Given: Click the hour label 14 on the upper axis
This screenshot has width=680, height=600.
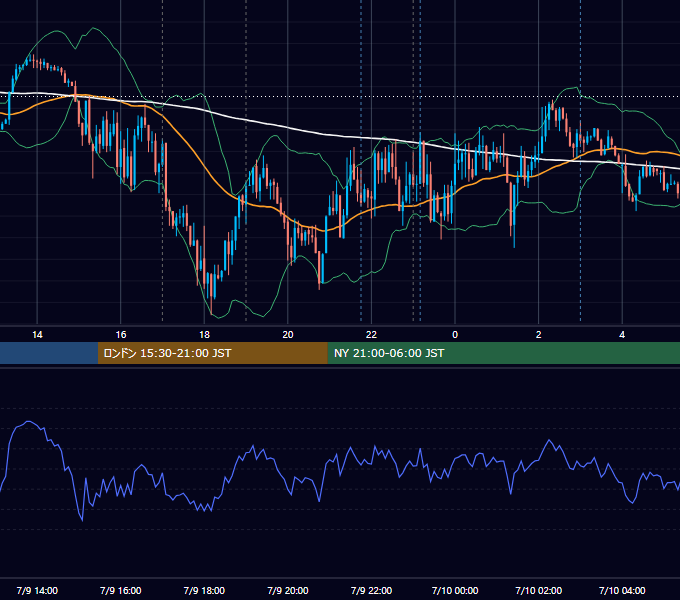Looking at the screenshot, I should [x=37, y=335].
